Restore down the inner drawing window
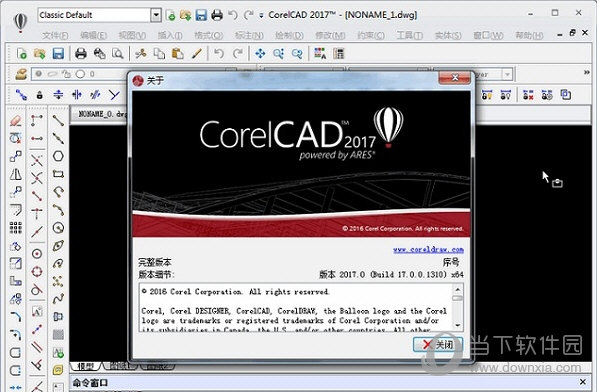597x392 pixels. [572, 33]
